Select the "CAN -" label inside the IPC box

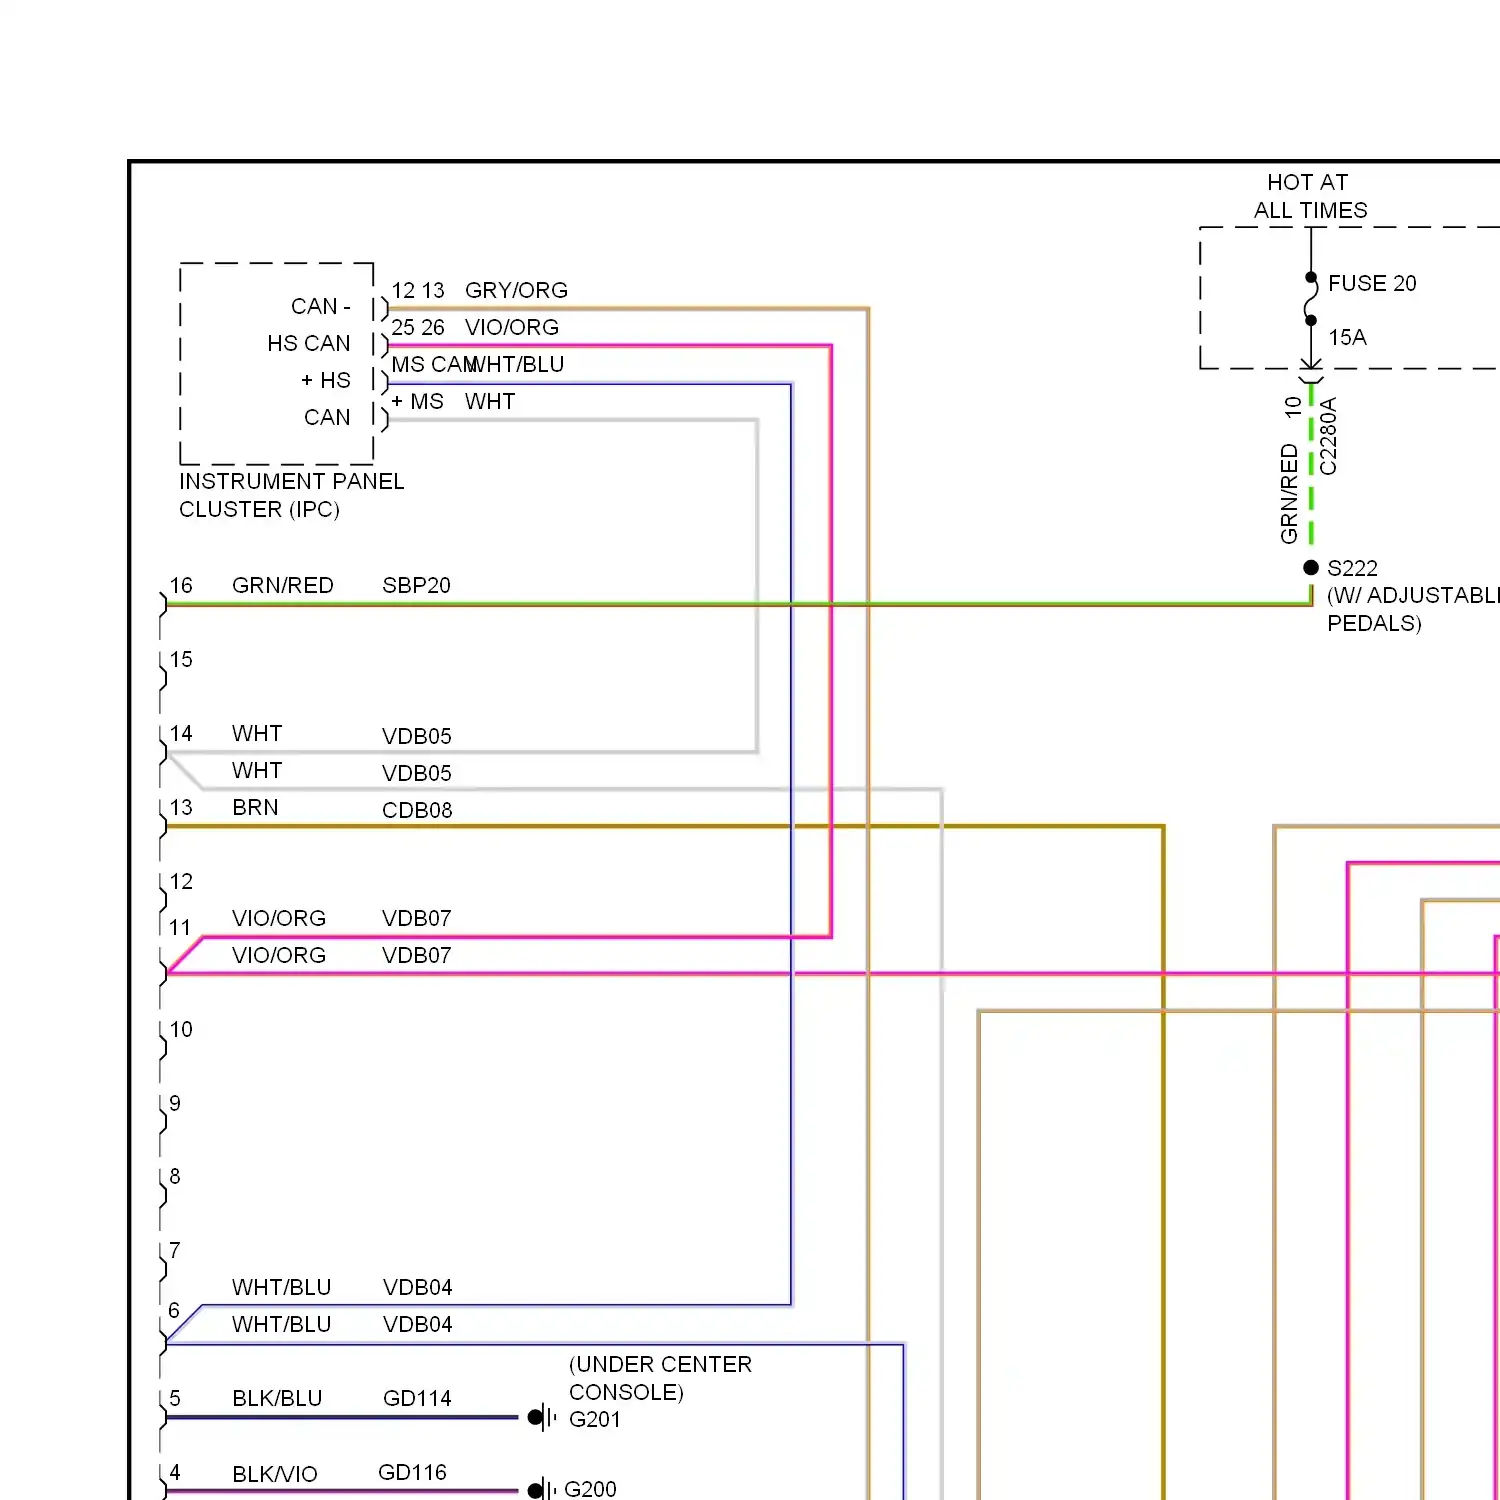tap(321, 306)
